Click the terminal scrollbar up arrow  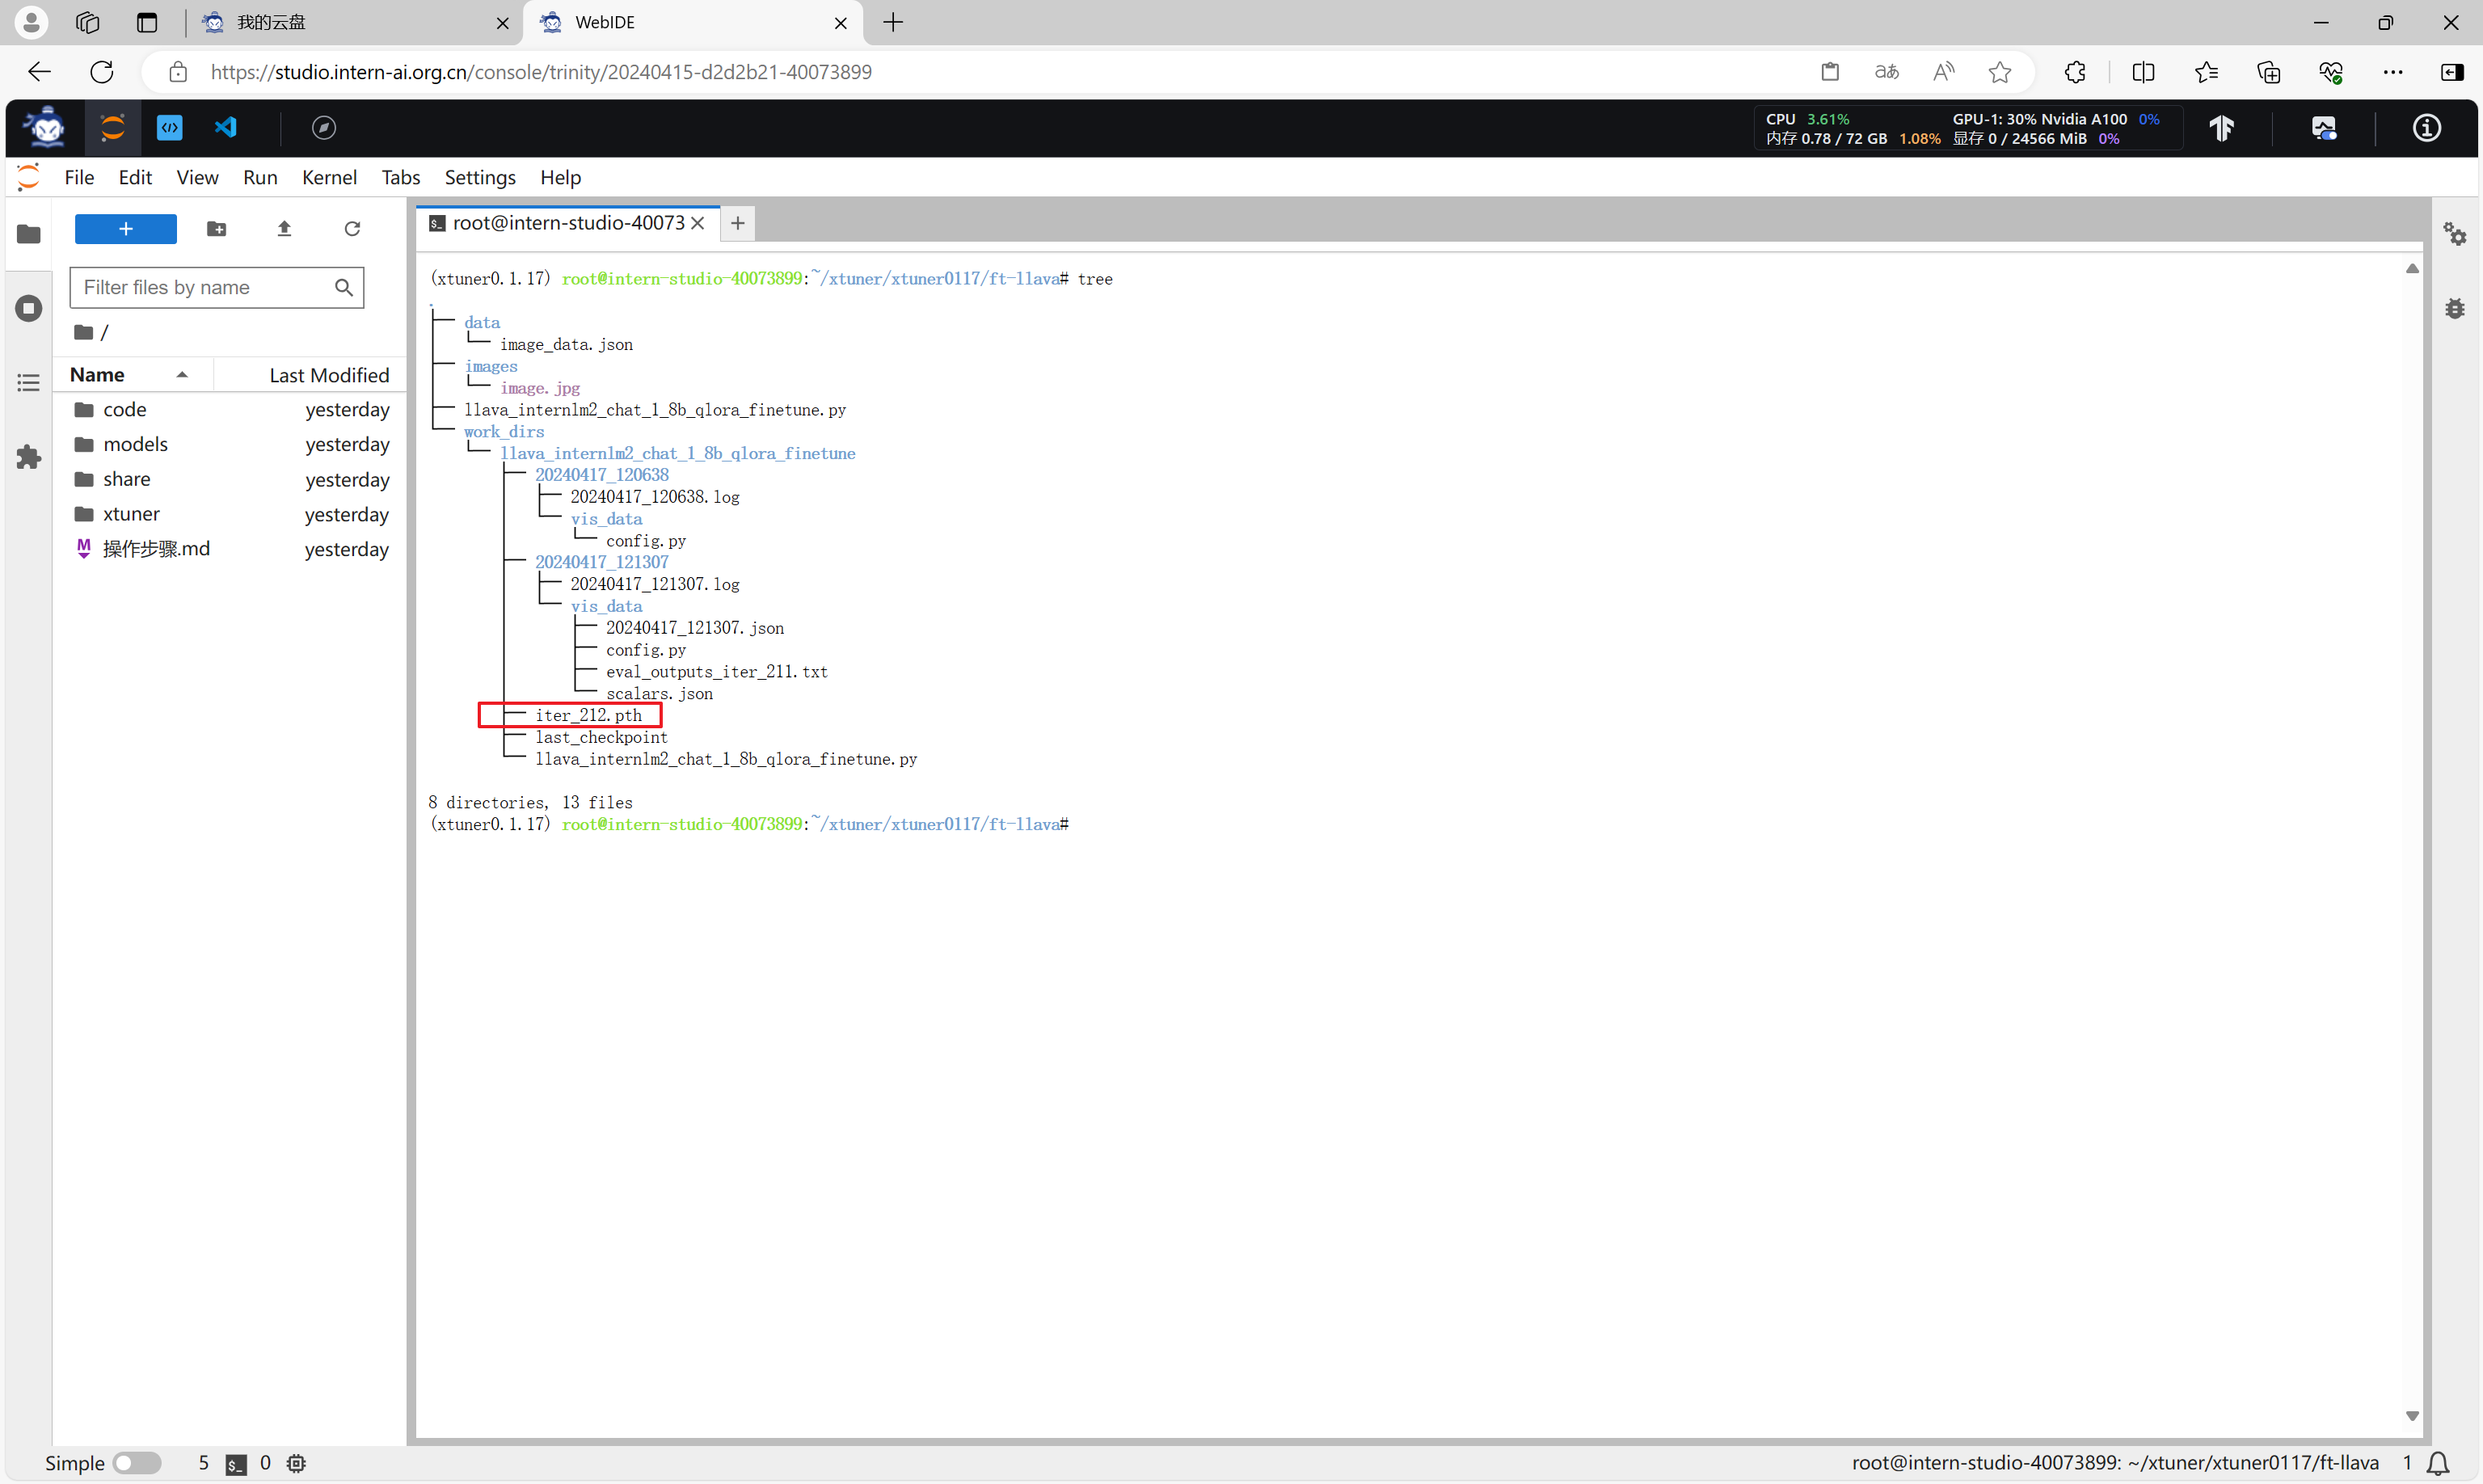[2412, 269]
